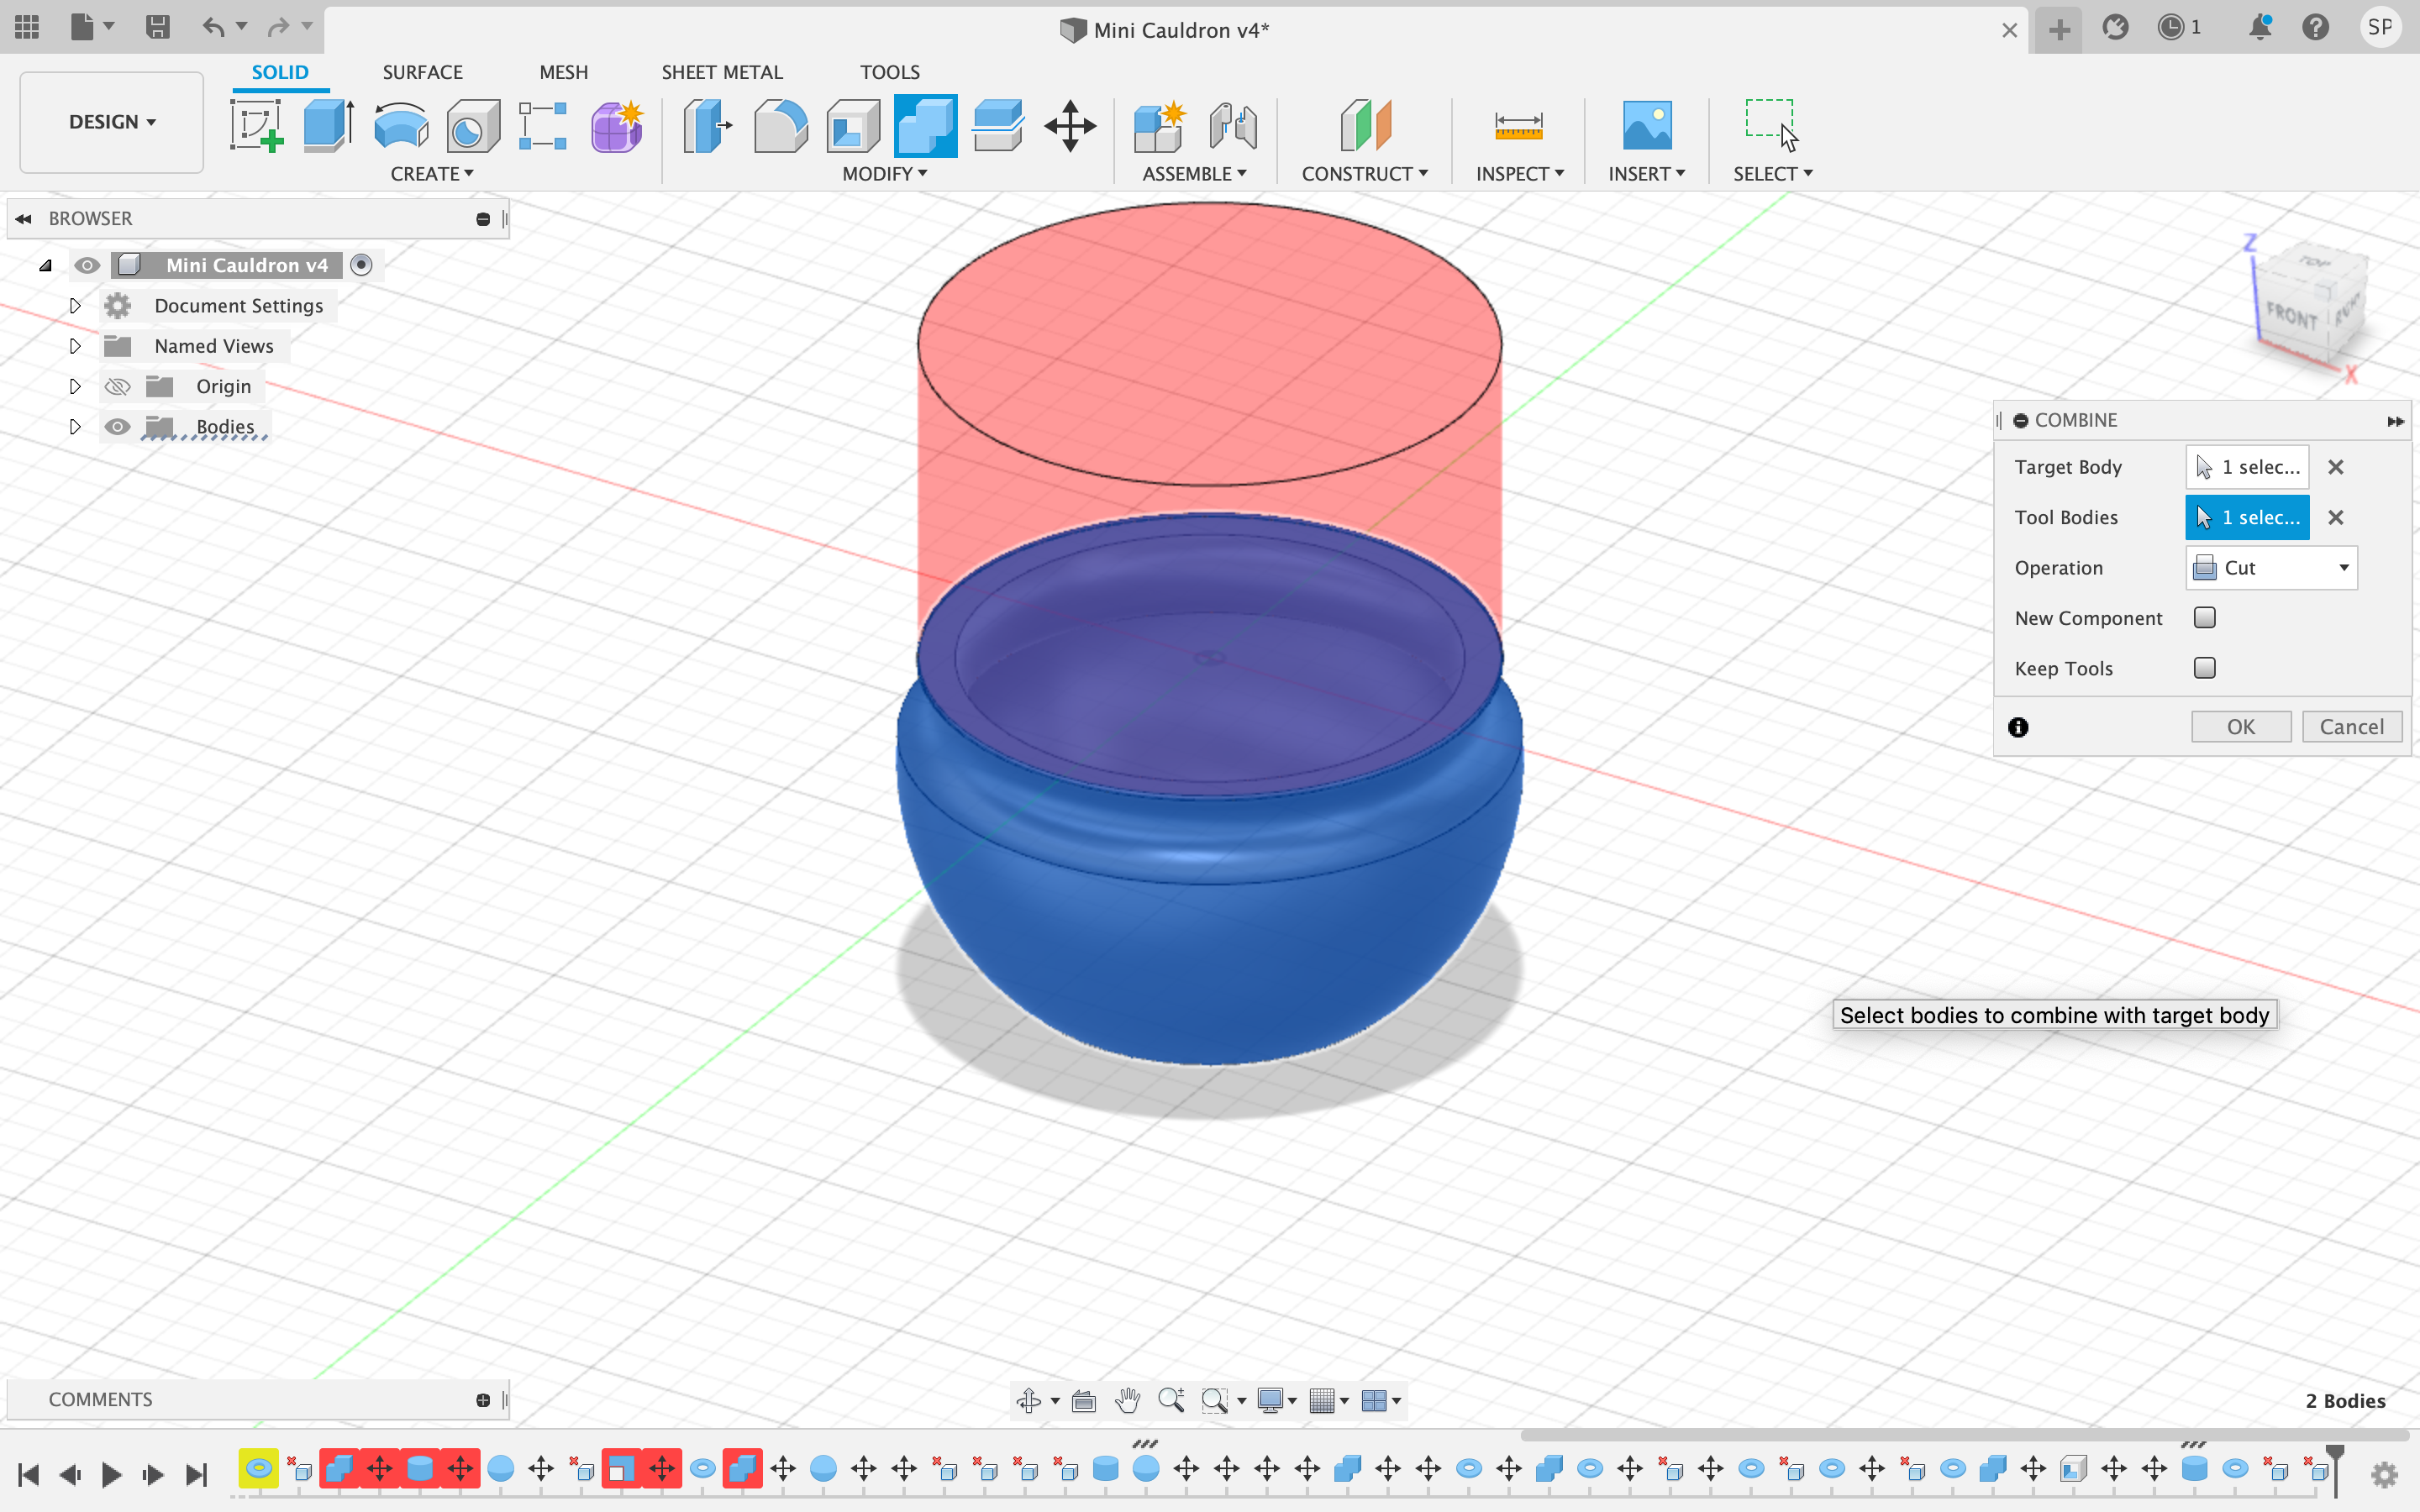Toggle New Component checkbox
This screenshot has height=1512, width=2420.
[2206, 617]
